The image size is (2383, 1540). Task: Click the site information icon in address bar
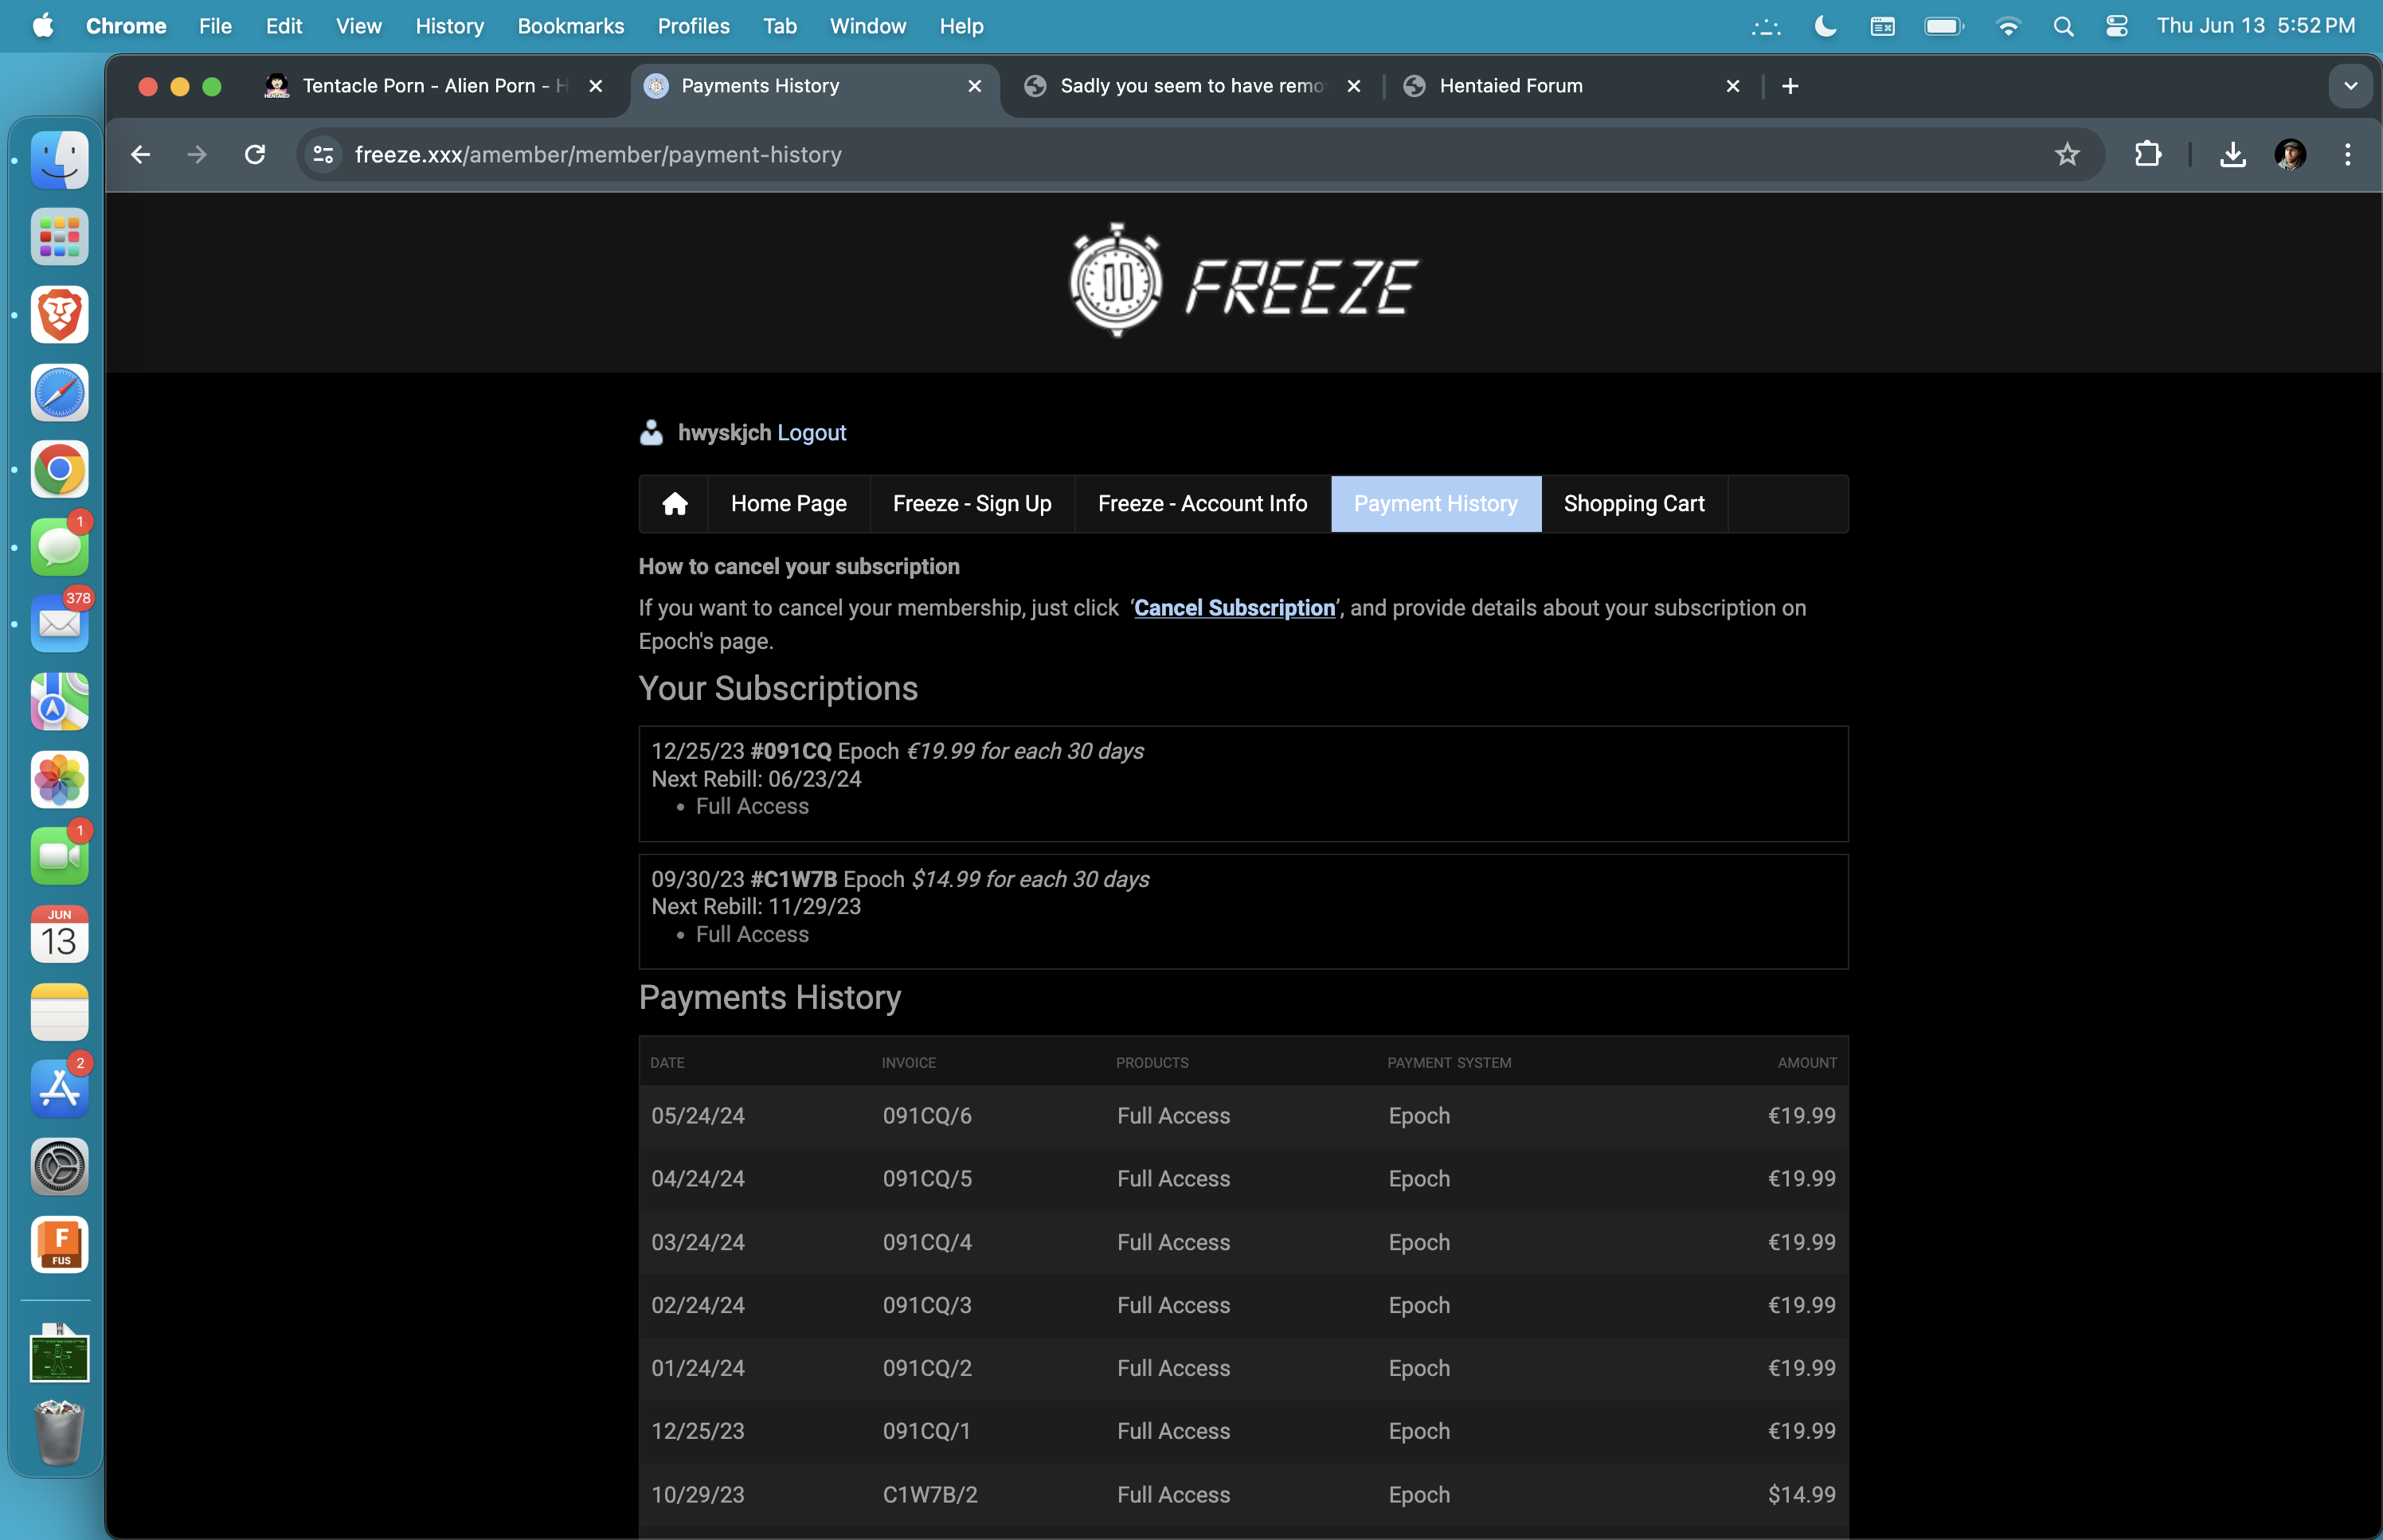click(323, 155)
